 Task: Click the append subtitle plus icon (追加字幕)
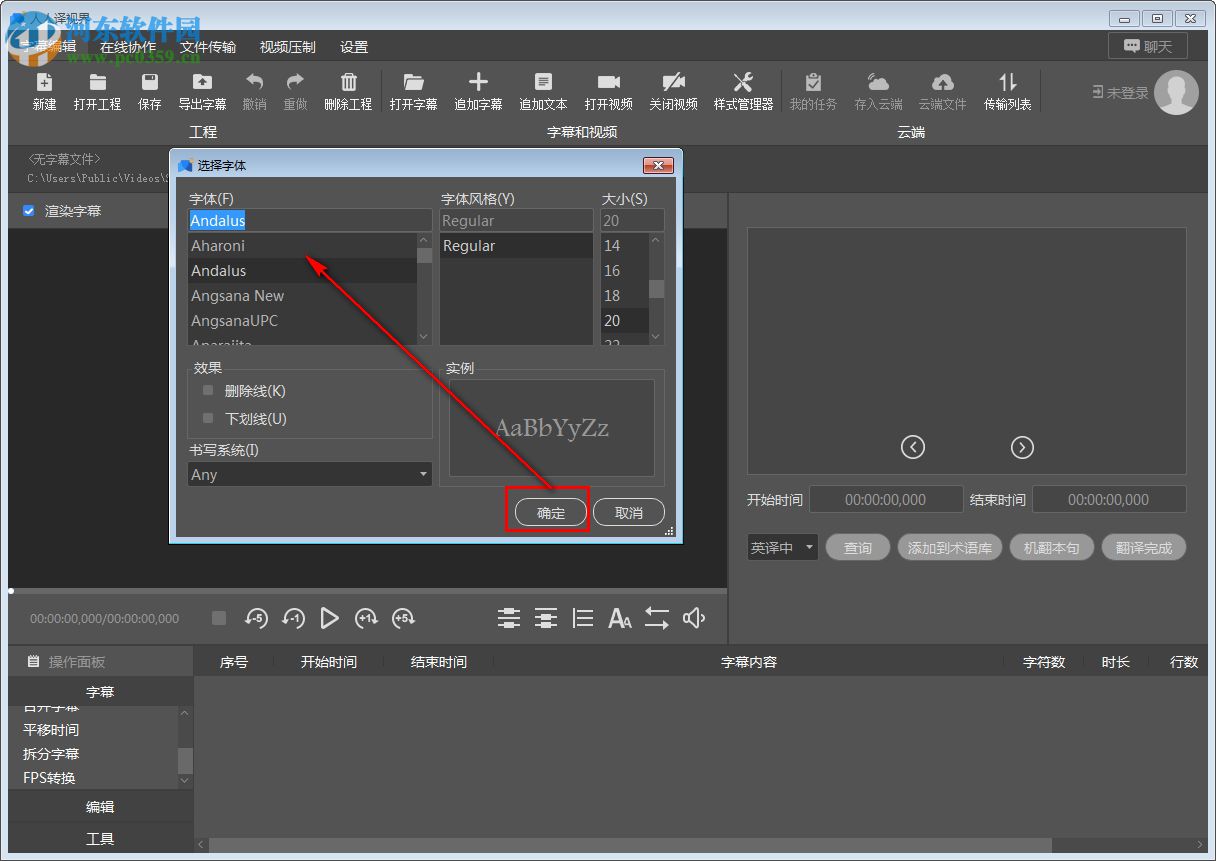click(x=478, y=83)
